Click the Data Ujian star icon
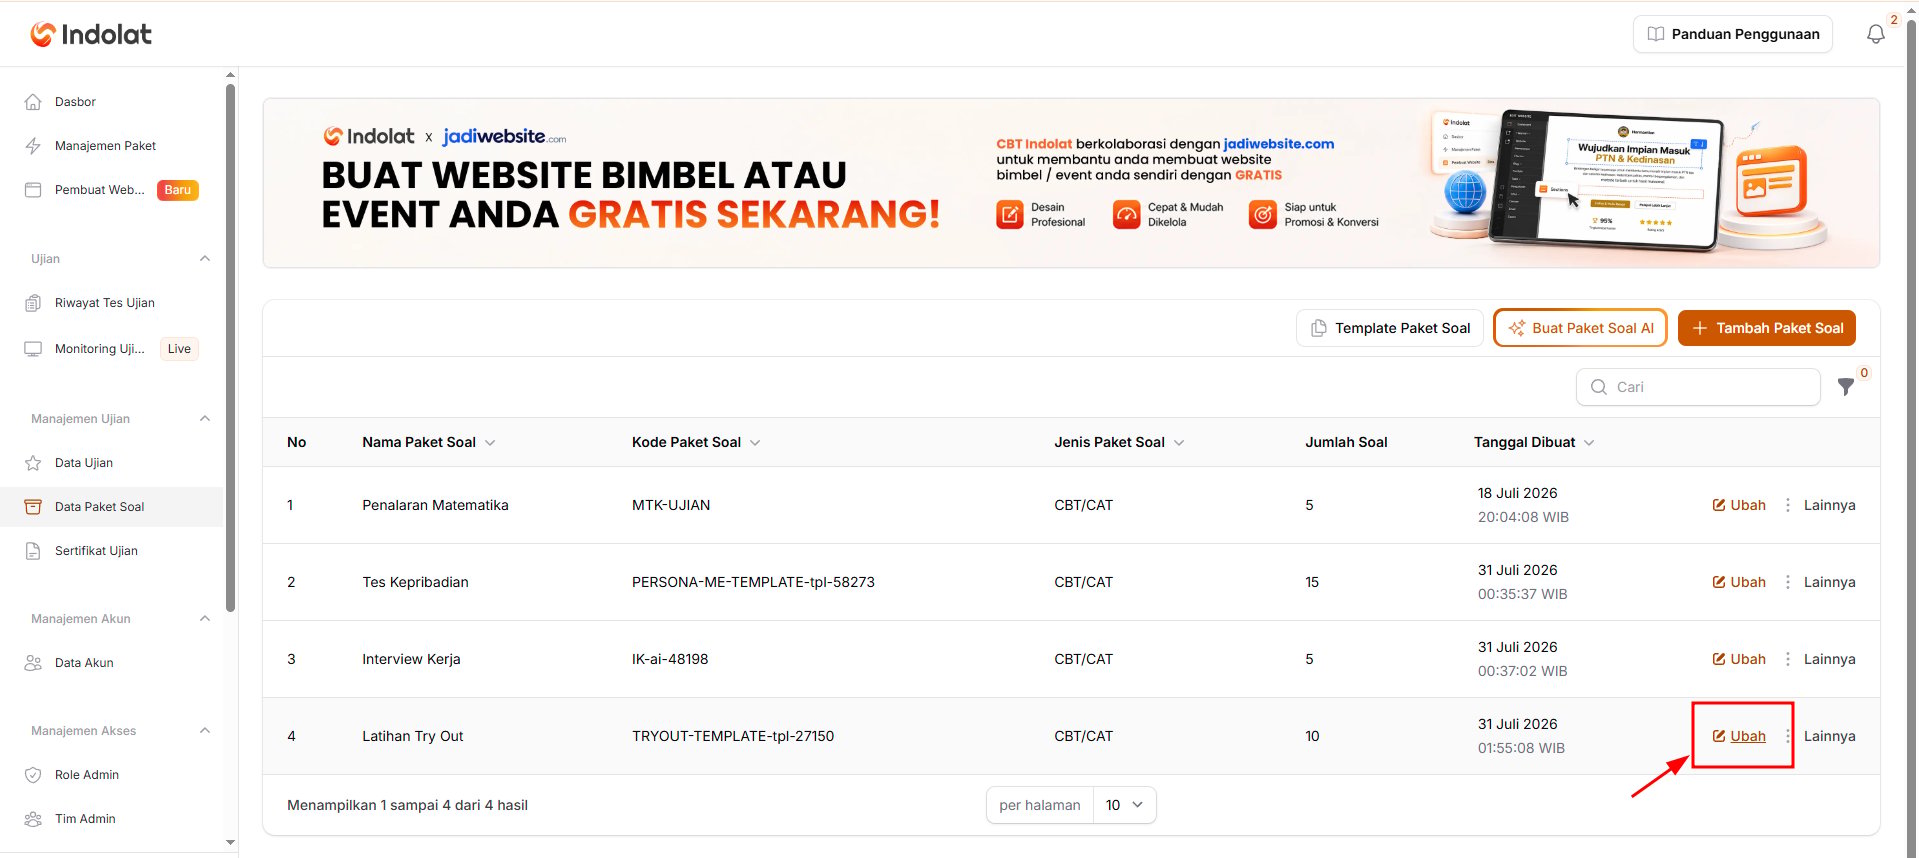The width and height of the screenshot is (1919, 858). pos(33,463)
